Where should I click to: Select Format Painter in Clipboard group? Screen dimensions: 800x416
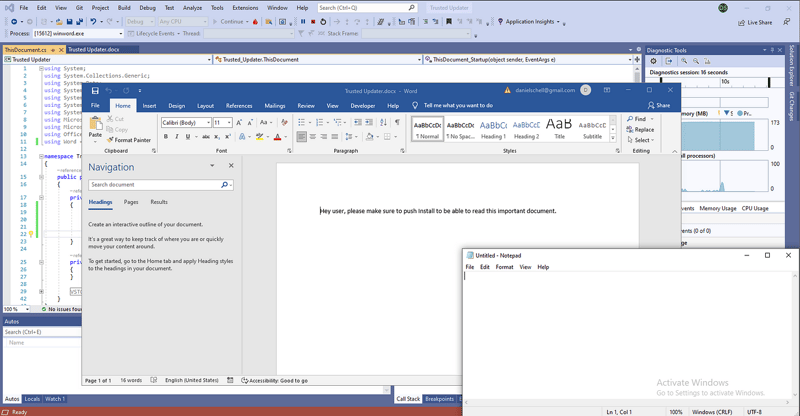(129, 140)
